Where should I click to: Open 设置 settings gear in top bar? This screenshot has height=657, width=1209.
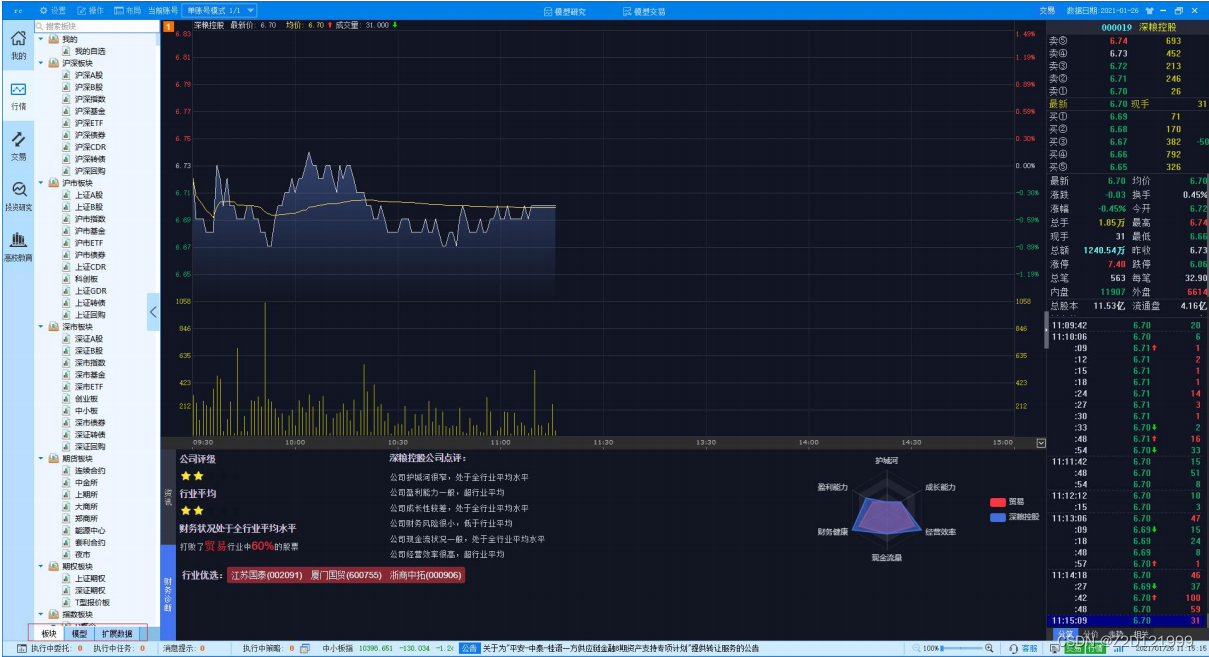click(53, 10)
